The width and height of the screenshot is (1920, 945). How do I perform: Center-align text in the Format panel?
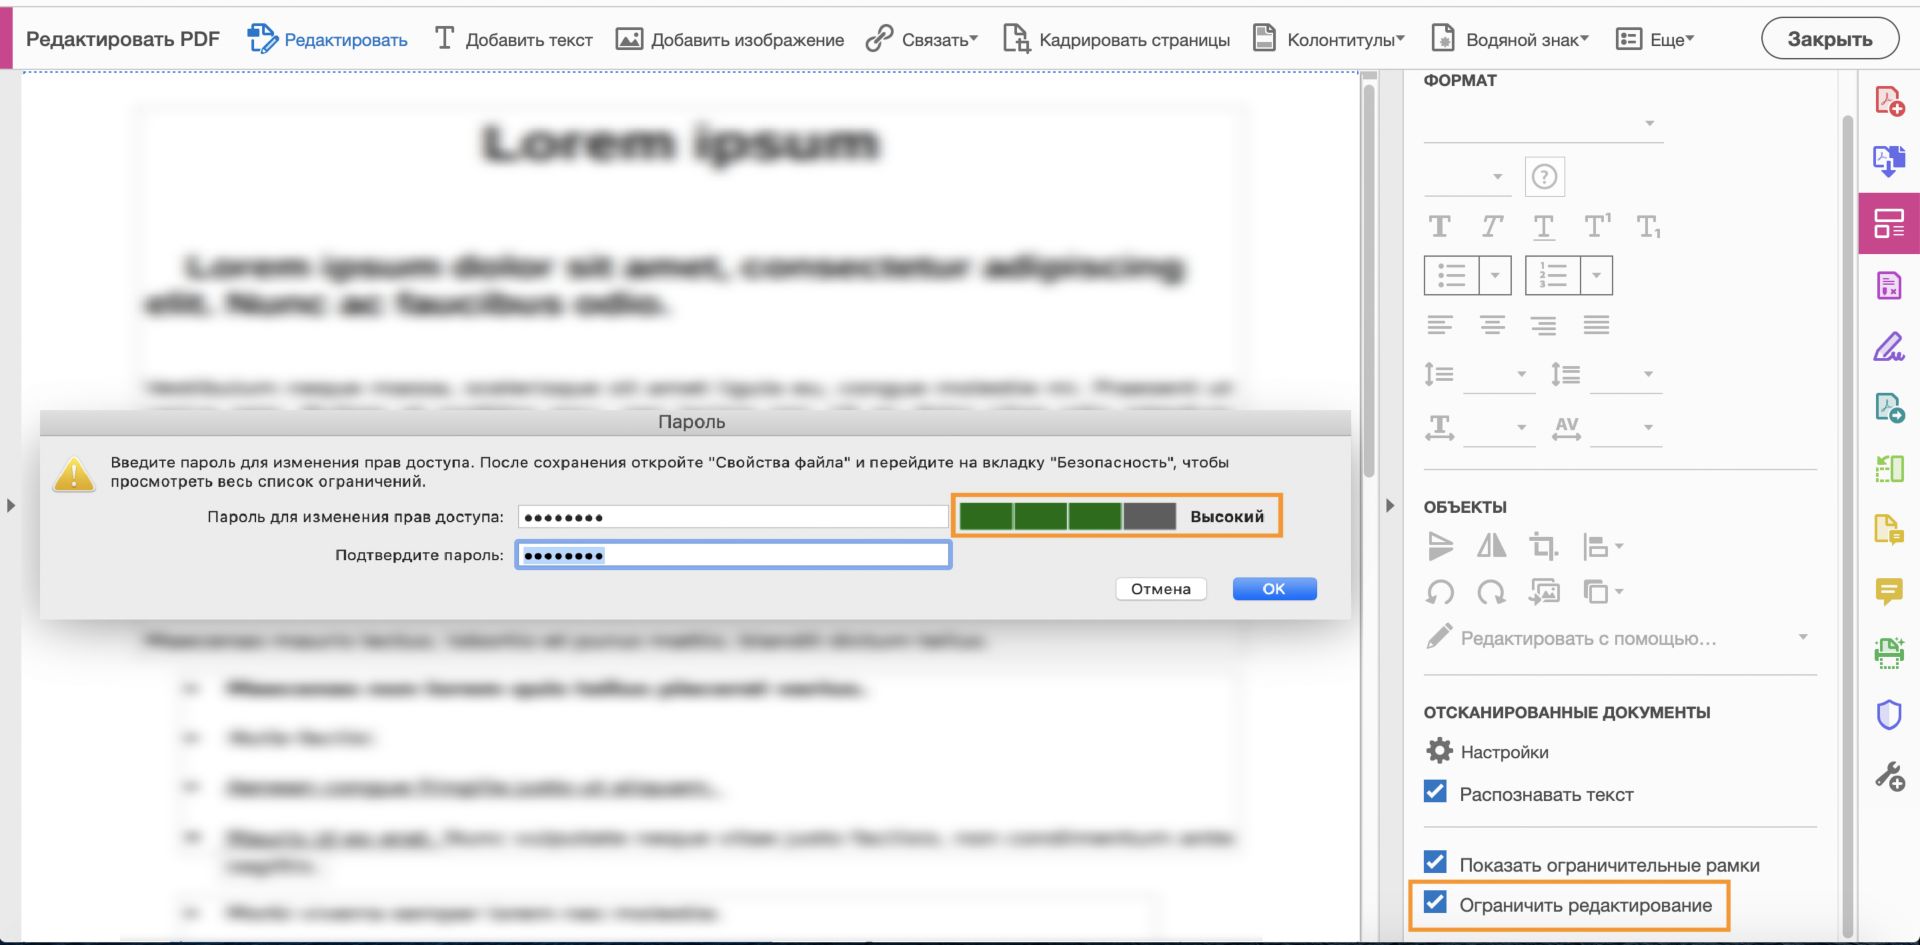(1492, 325)
